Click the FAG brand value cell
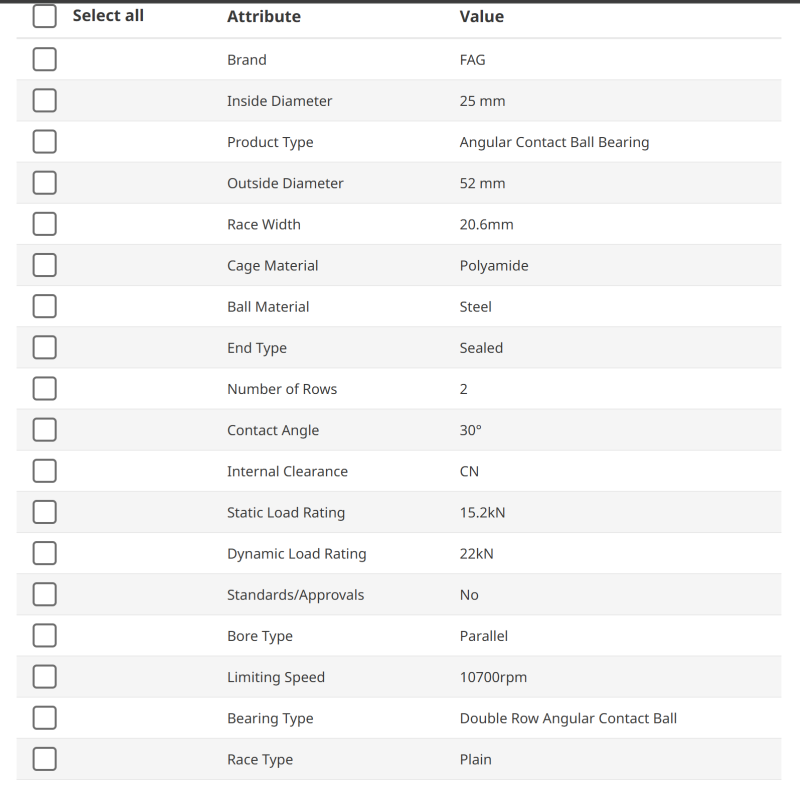 click(472, 60)
